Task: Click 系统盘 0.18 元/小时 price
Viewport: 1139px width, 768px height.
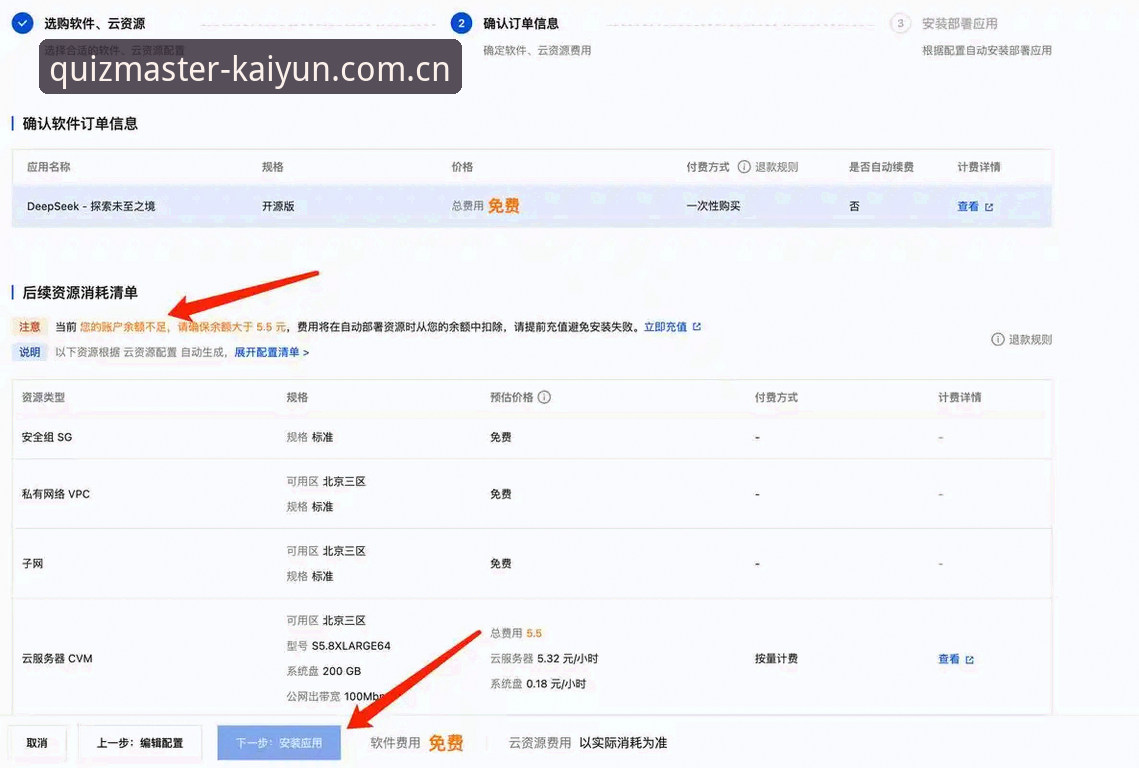Action: point(538,684)
